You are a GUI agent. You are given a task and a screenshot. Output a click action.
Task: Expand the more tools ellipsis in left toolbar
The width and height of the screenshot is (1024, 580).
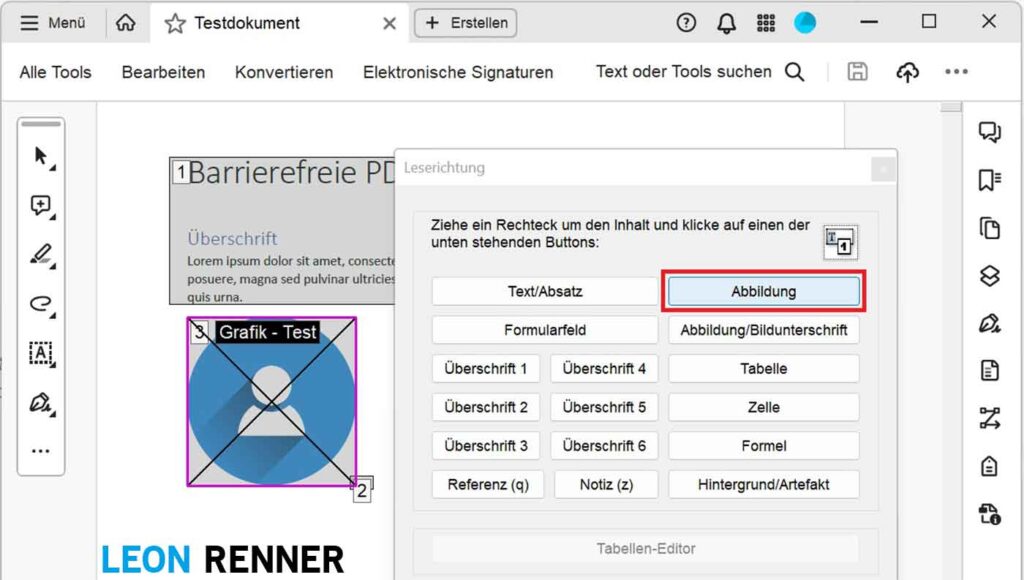click(x=41, y=451)
